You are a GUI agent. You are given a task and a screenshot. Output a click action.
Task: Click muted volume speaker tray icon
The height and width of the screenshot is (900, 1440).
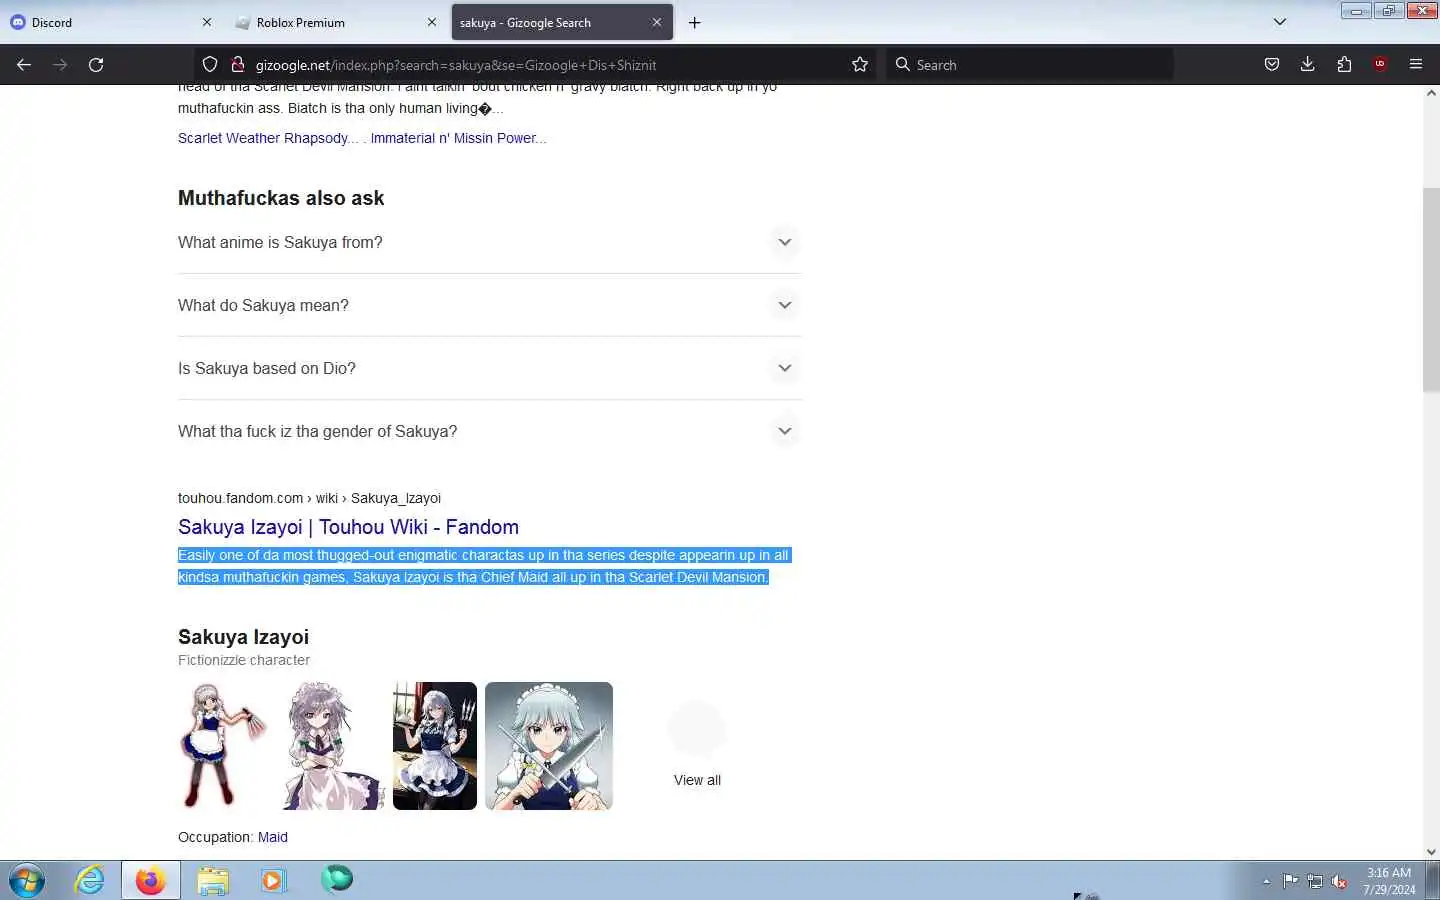click(1339, 881)
